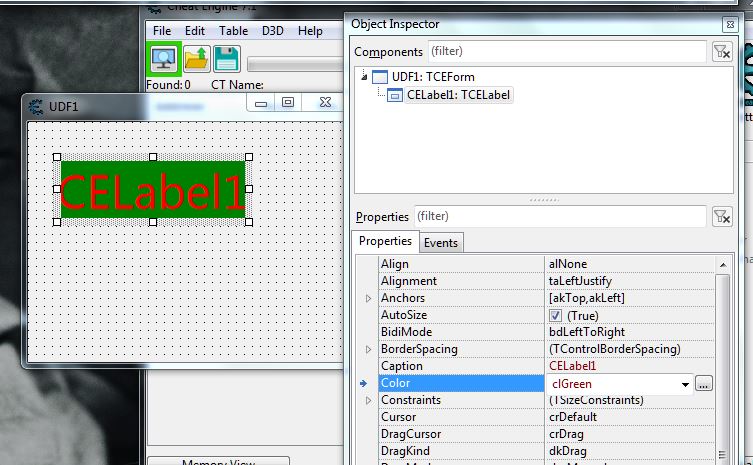
Task: Click the Select process computer icon
Action: pyautogui.click(x=162, y=59)
